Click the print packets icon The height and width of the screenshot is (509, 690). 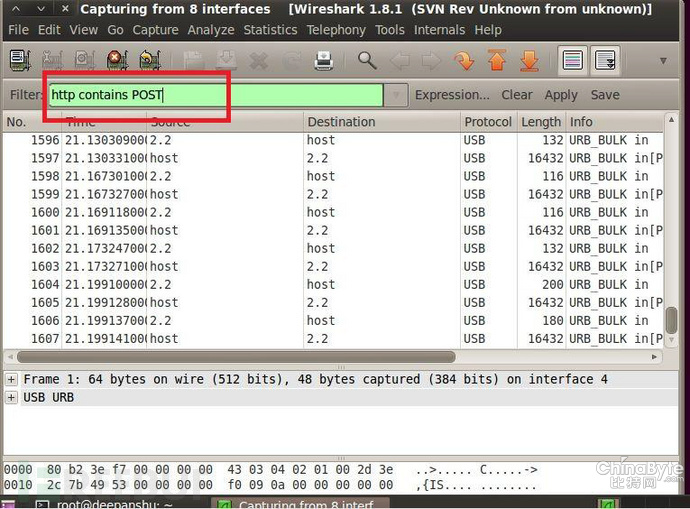coord(323,61)
